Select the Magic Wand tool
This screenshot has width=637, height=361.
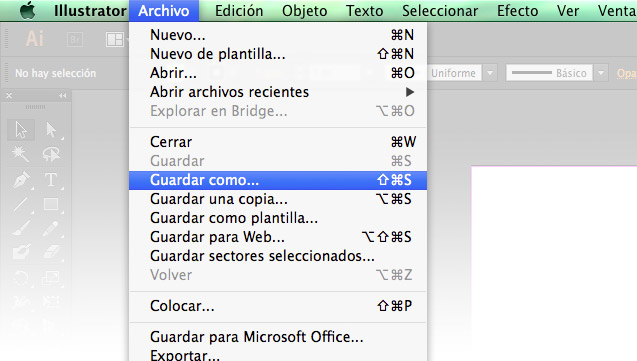pyautogui.click(x=20, y=154)
